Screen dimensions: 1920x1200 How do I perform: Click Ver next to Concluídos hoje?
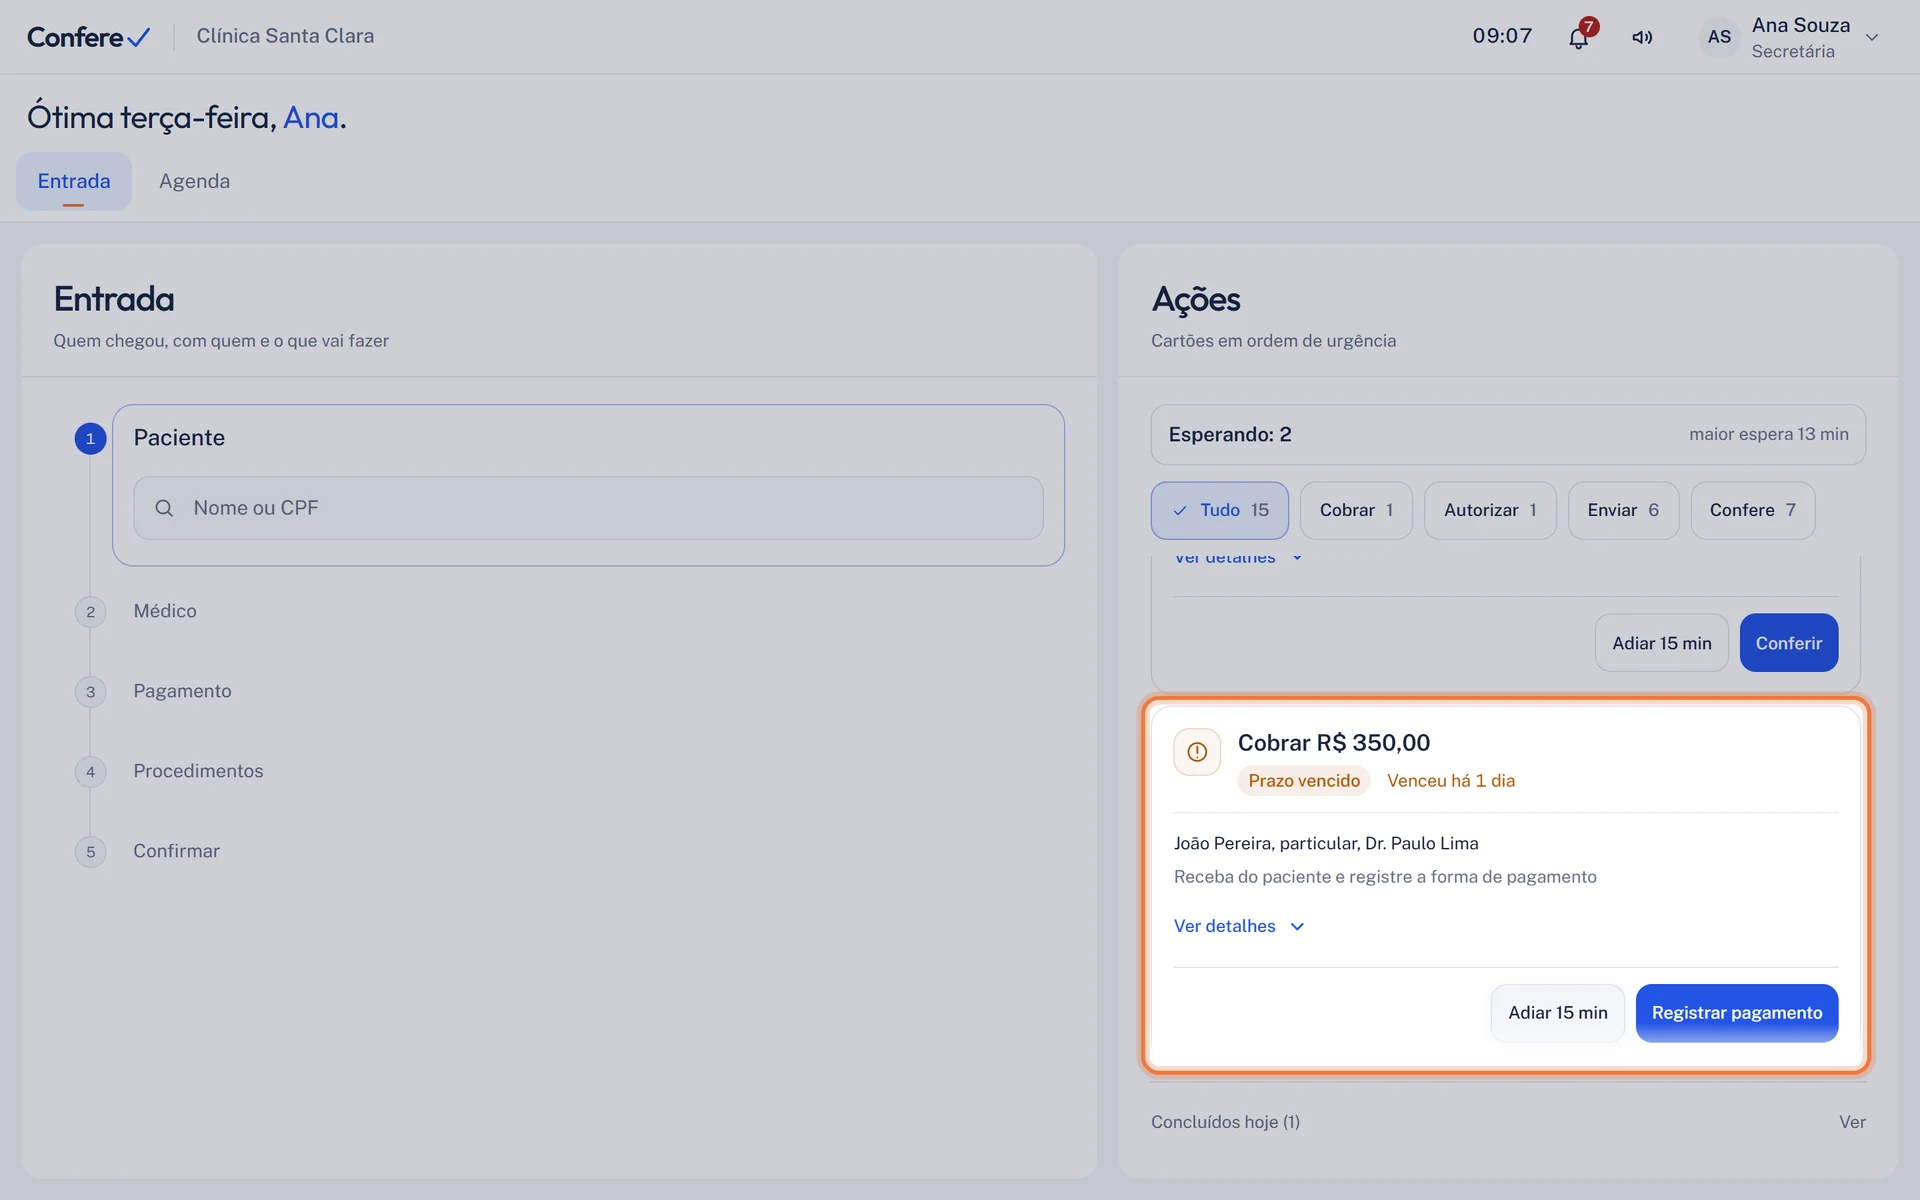click(1852, 1122)
